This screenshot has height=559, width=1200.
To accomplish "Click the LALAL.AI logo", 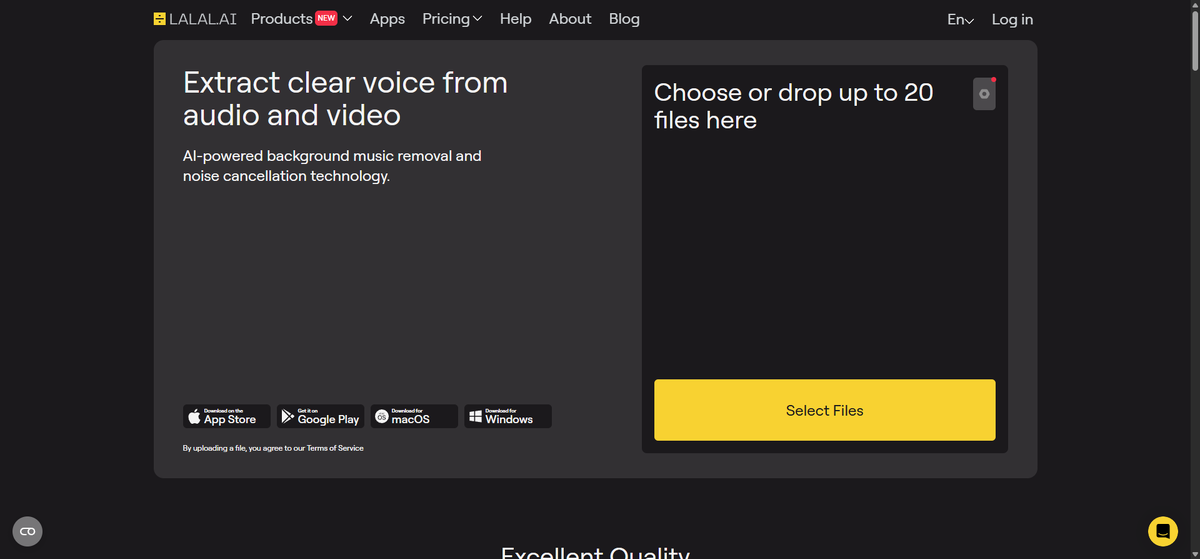I will point(195,19).
